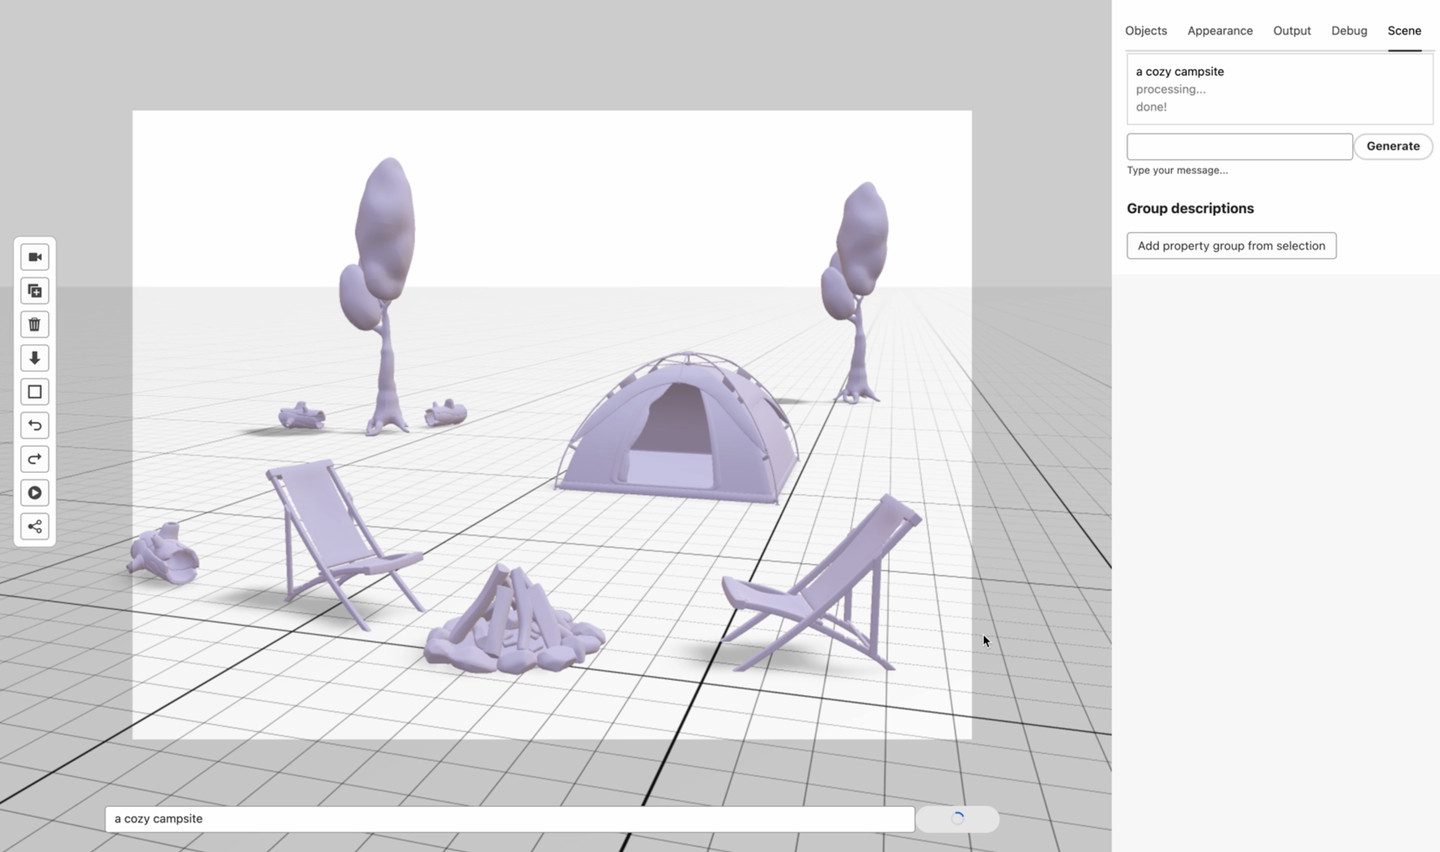Click the loading spinner button beside the prompt
Image resolution: width=1440 pixels, height=852 pixels.
pos(957,819)
